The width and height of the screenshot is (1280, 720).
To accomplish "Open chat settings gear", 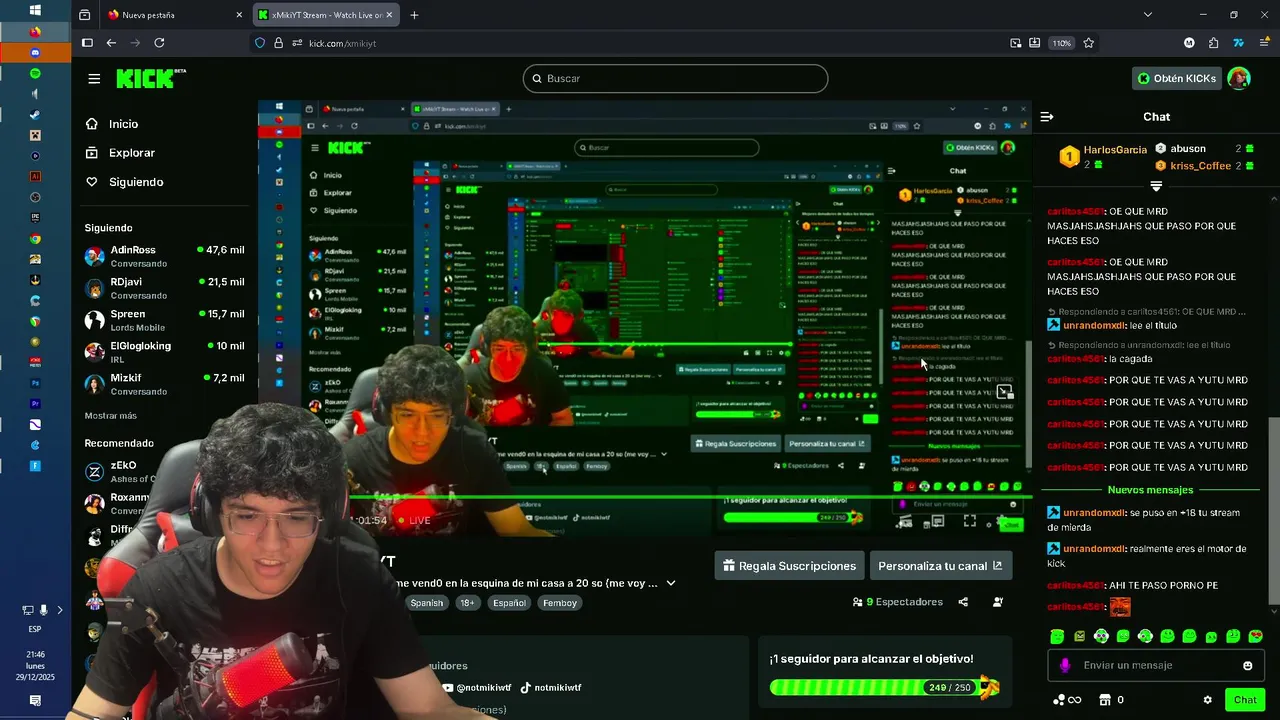I will click(x=1207, y=700).
